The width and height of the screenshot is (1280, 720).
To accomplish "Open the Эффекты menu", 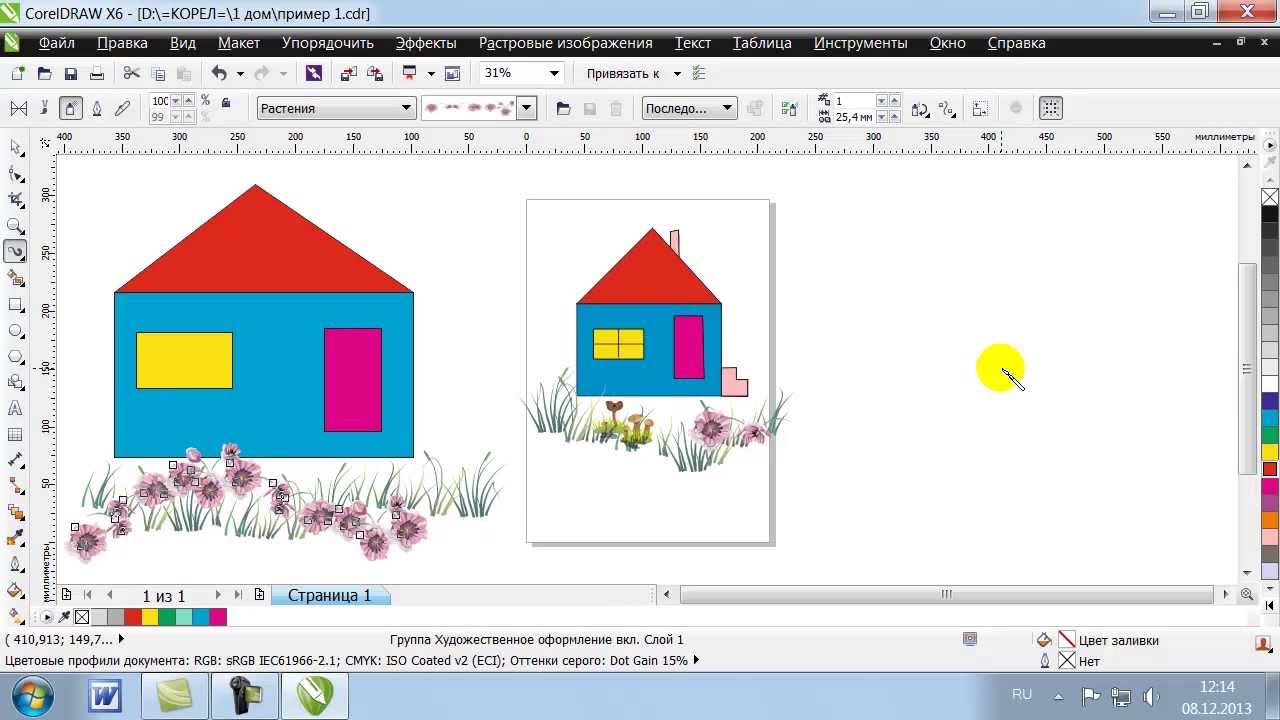I will click(x=426, y=43).
